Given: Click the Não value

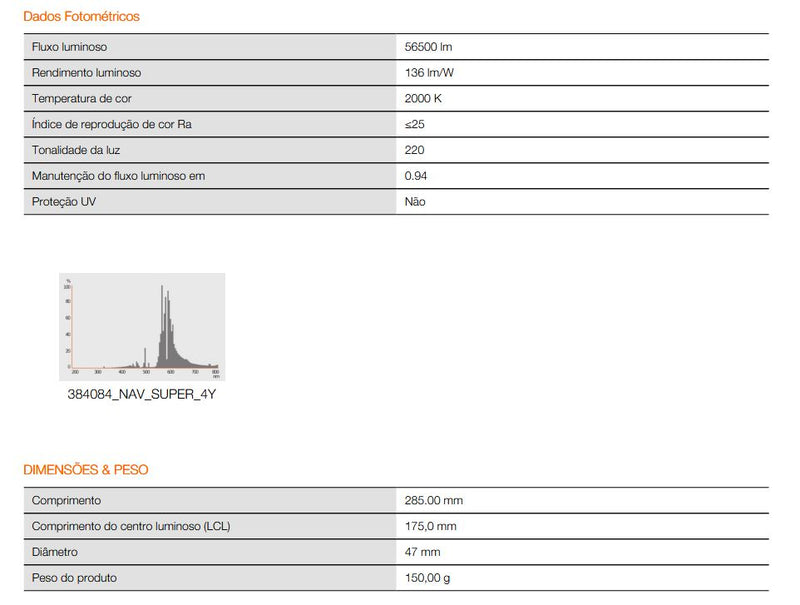Looking at the screenshot, I should (x=415, y=201).
